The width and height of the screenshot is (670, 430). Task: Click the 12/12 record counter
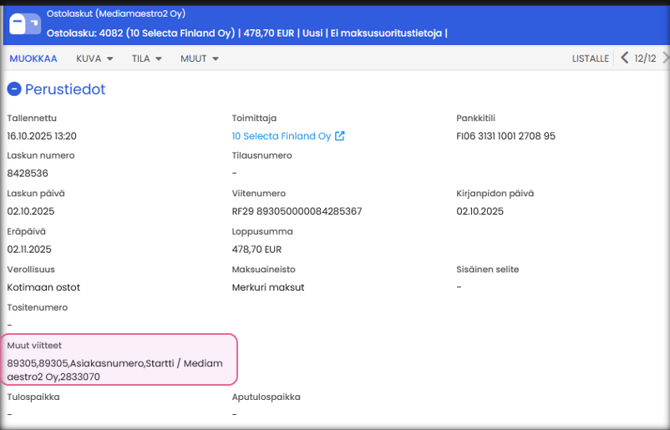[645, 58]
